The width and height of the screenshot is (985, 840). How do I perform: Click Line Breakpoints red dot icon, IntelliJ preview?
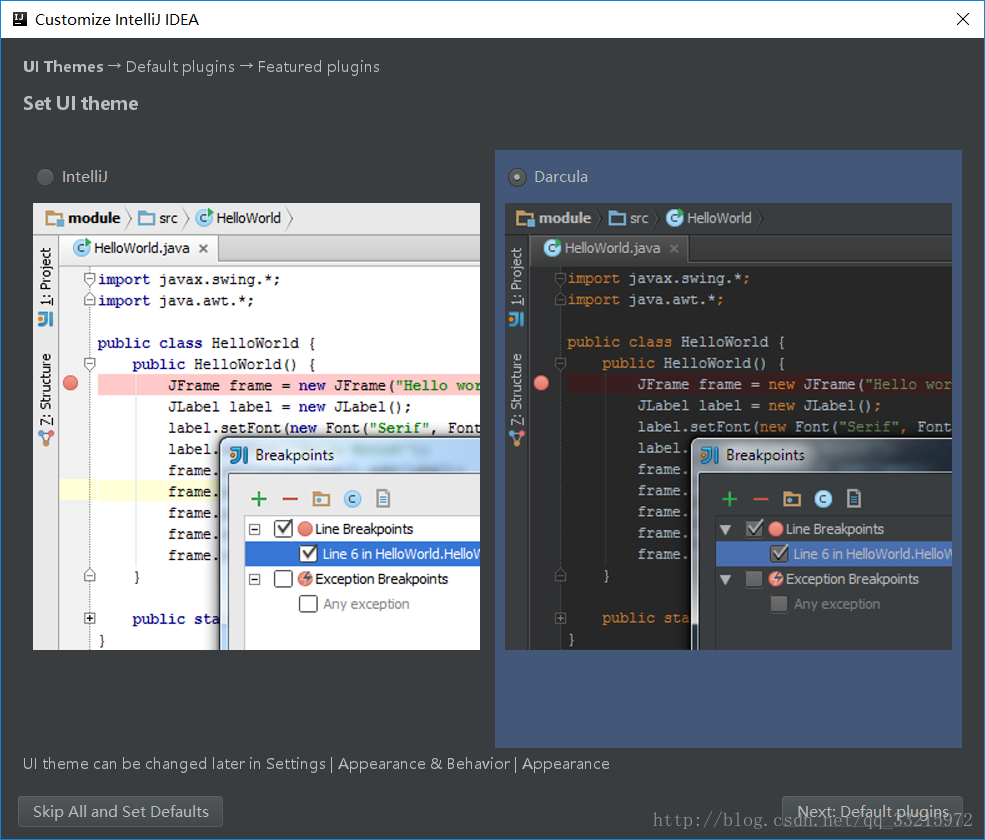(x=305, y=529)
